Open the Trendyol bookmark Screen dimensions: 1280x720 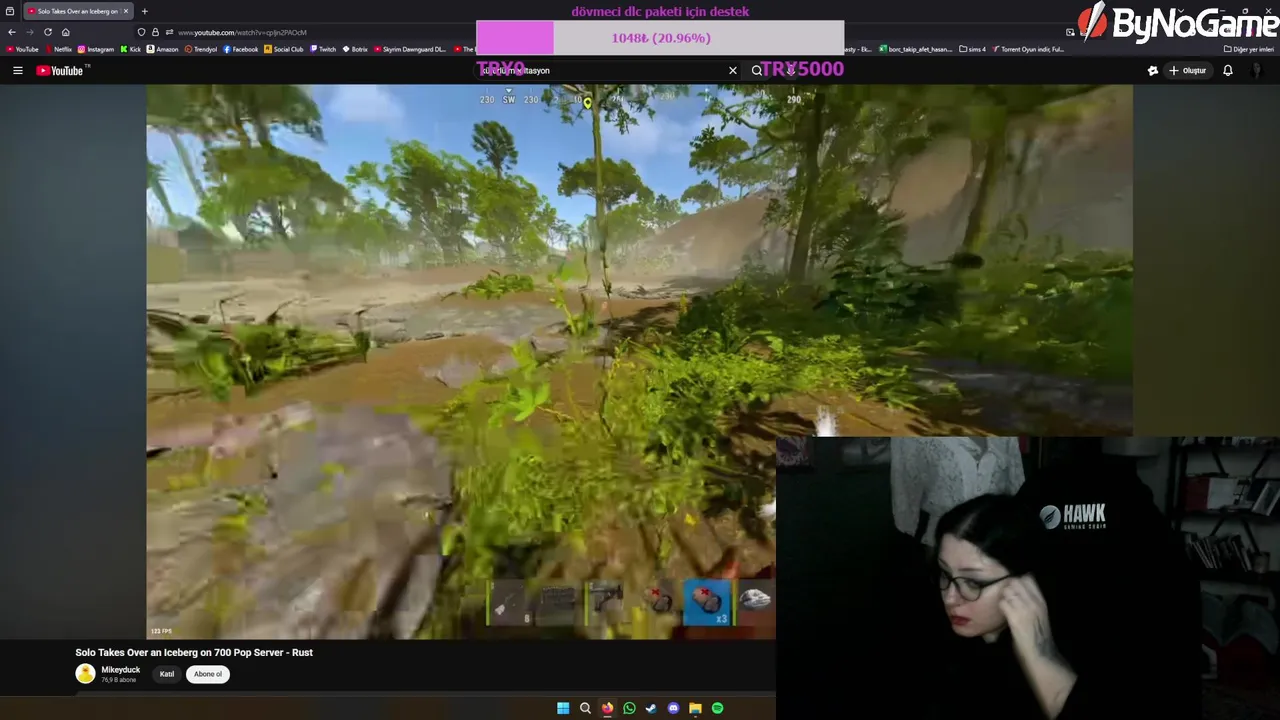tap(200, 49)
